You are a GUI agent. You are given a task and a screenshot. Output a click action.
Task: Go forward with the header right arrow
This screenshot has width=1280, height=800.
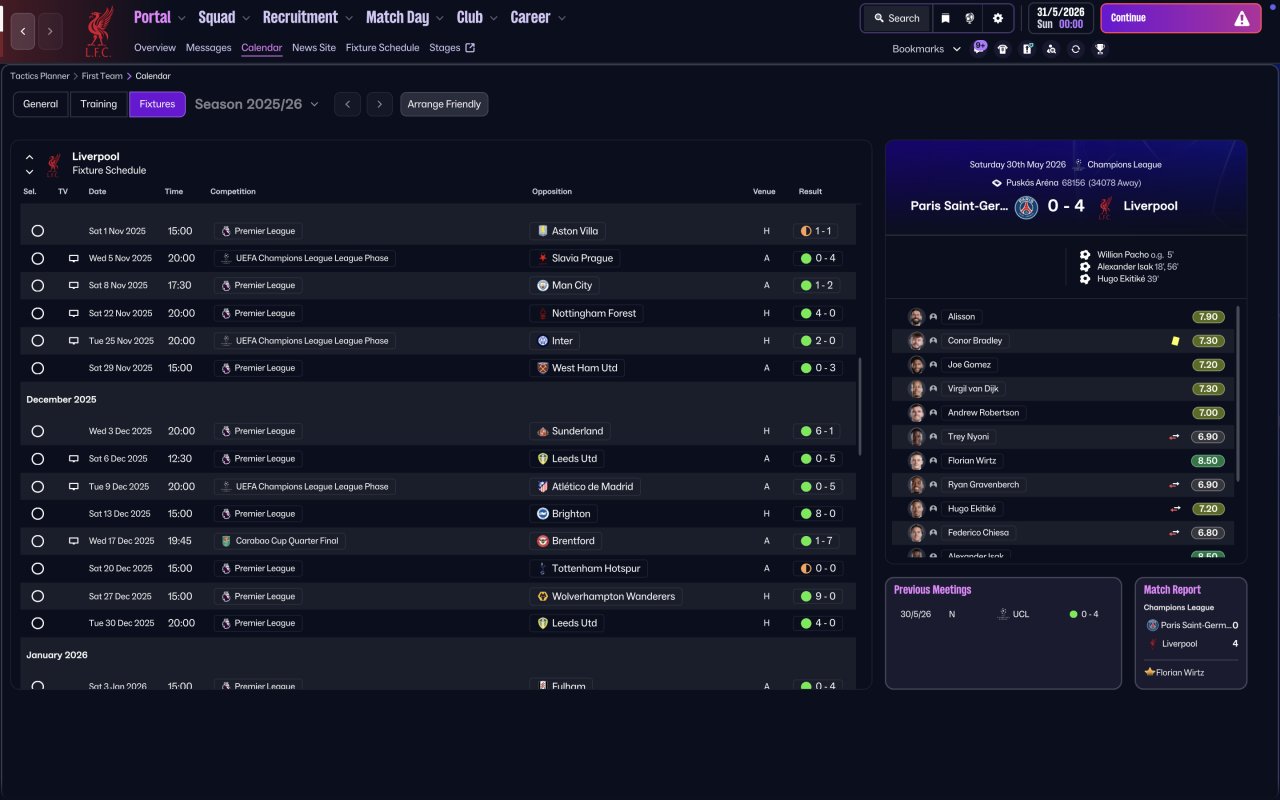point(51,31)
